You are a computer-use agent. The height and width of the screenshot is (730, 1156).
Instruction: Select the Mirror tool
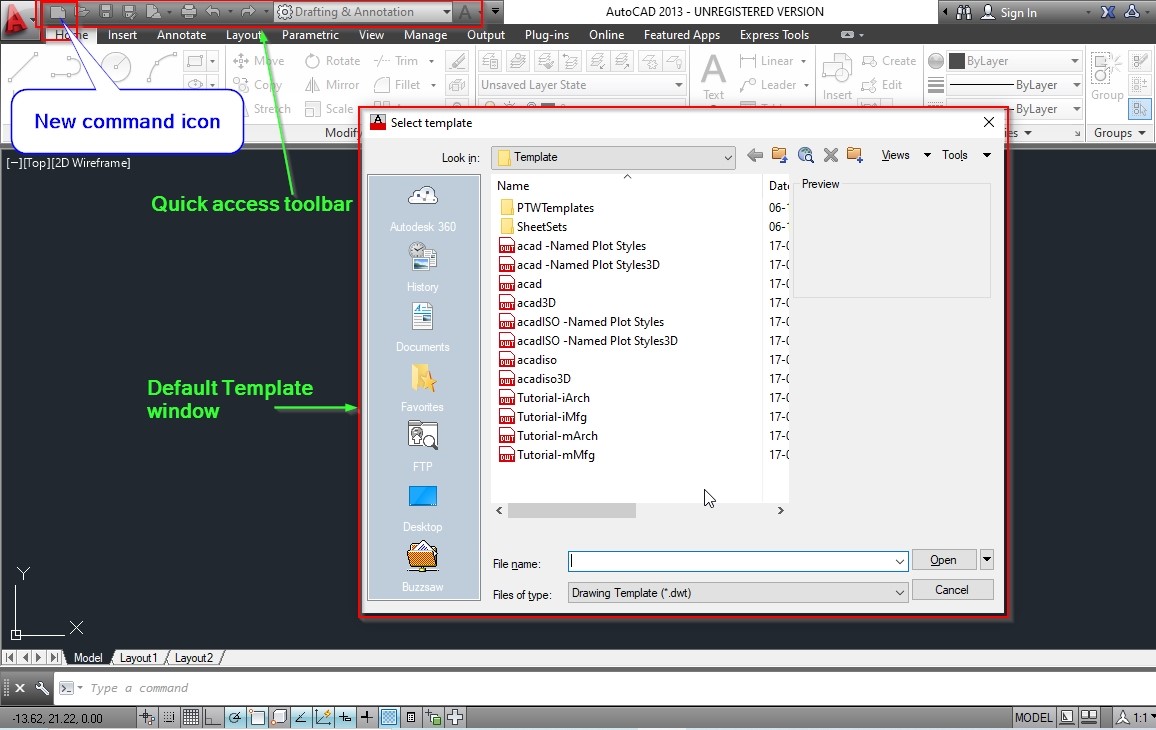click(x=339, y=84)
